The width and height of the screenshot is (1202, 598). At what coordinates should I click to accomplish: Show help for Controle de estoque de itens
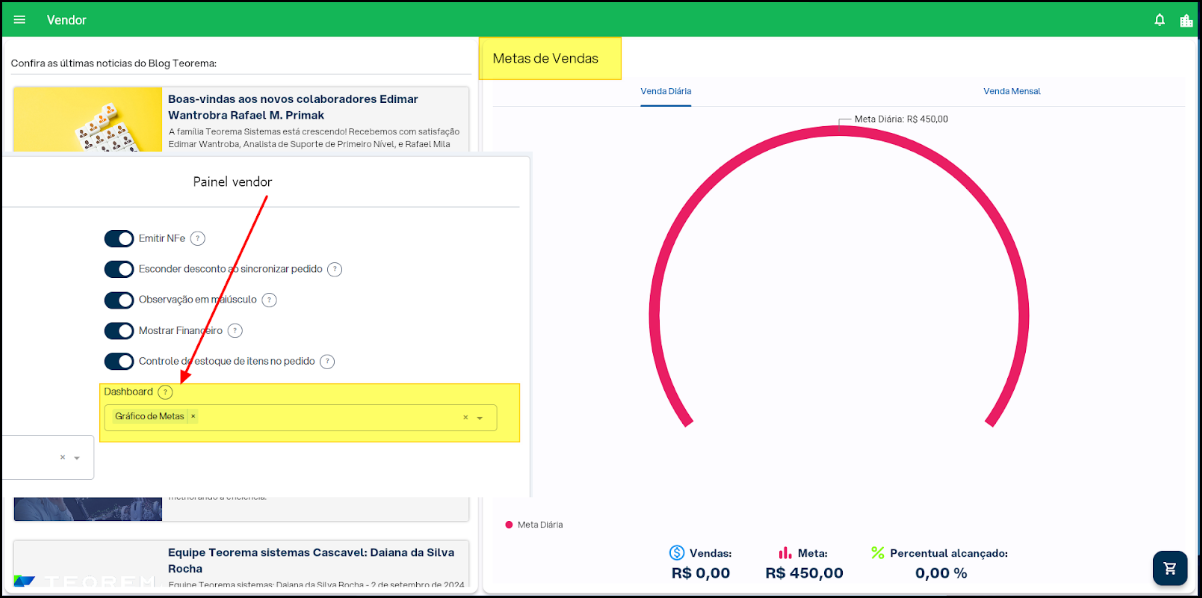click(x=327, y=361)
